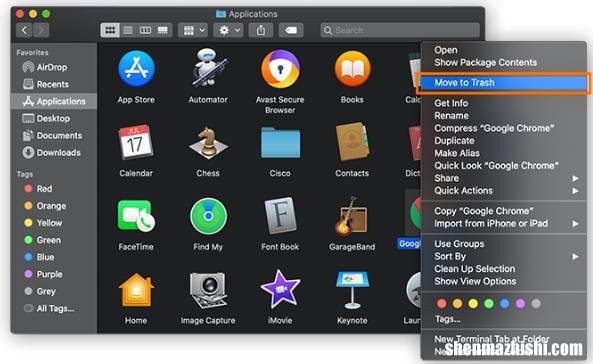Go back with the Finder back arrow
Image resolution: width=593 pixels, height=364 pixels.
click(x=24, y=30)
